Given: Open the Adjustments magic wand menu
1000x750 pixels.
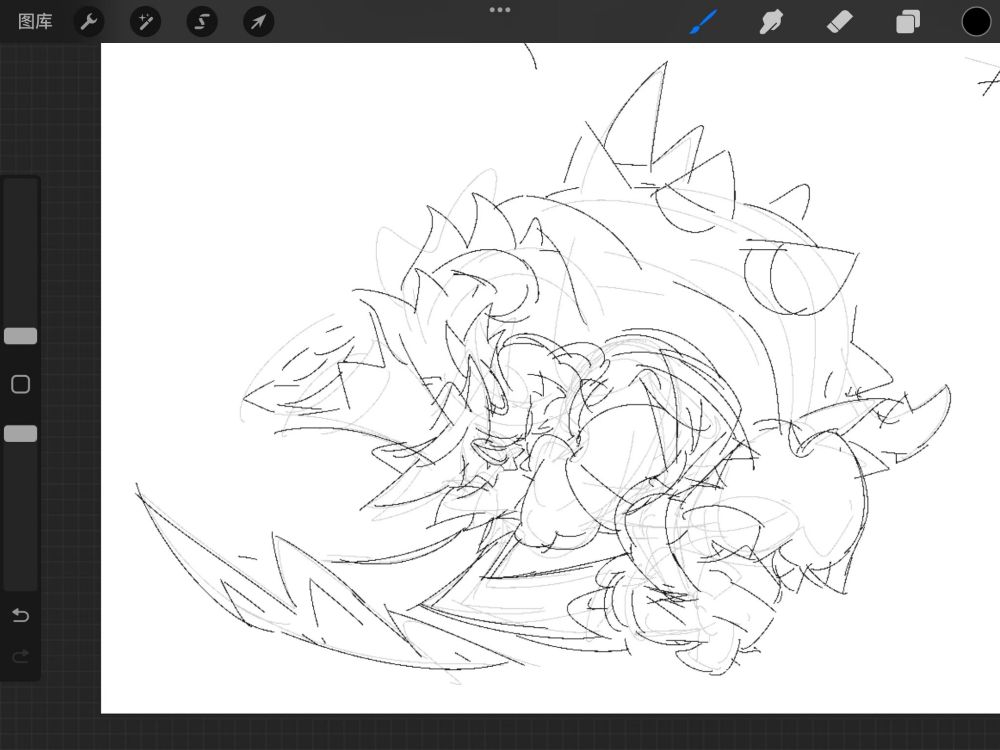Looking at the screenshot, I should 145,22.
